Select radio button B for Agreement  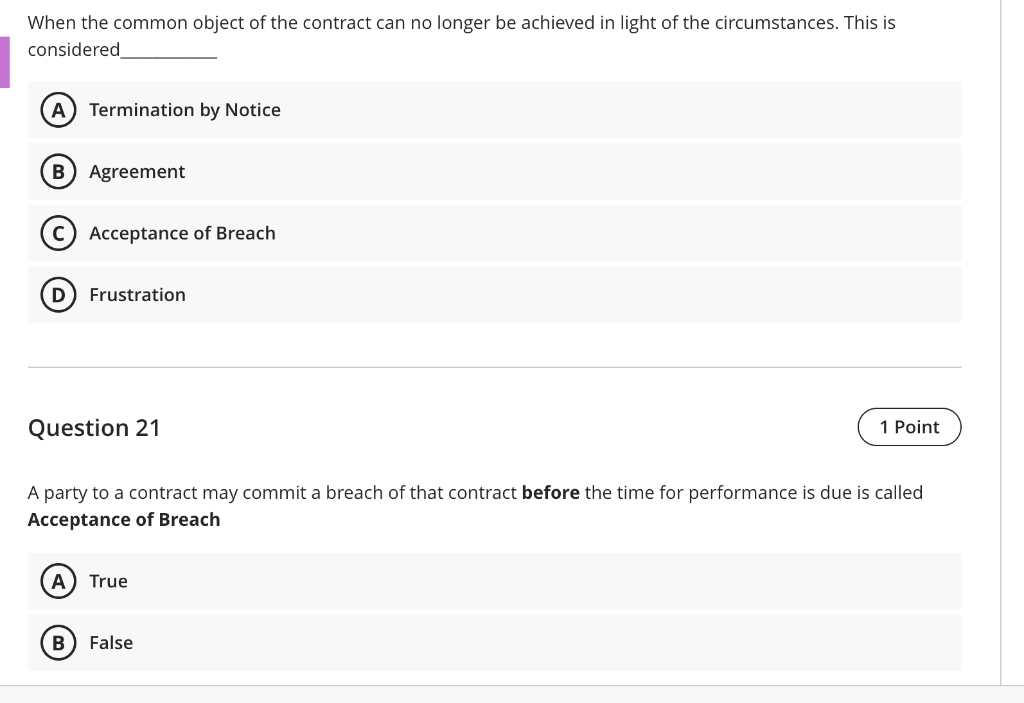coord(57,171)
